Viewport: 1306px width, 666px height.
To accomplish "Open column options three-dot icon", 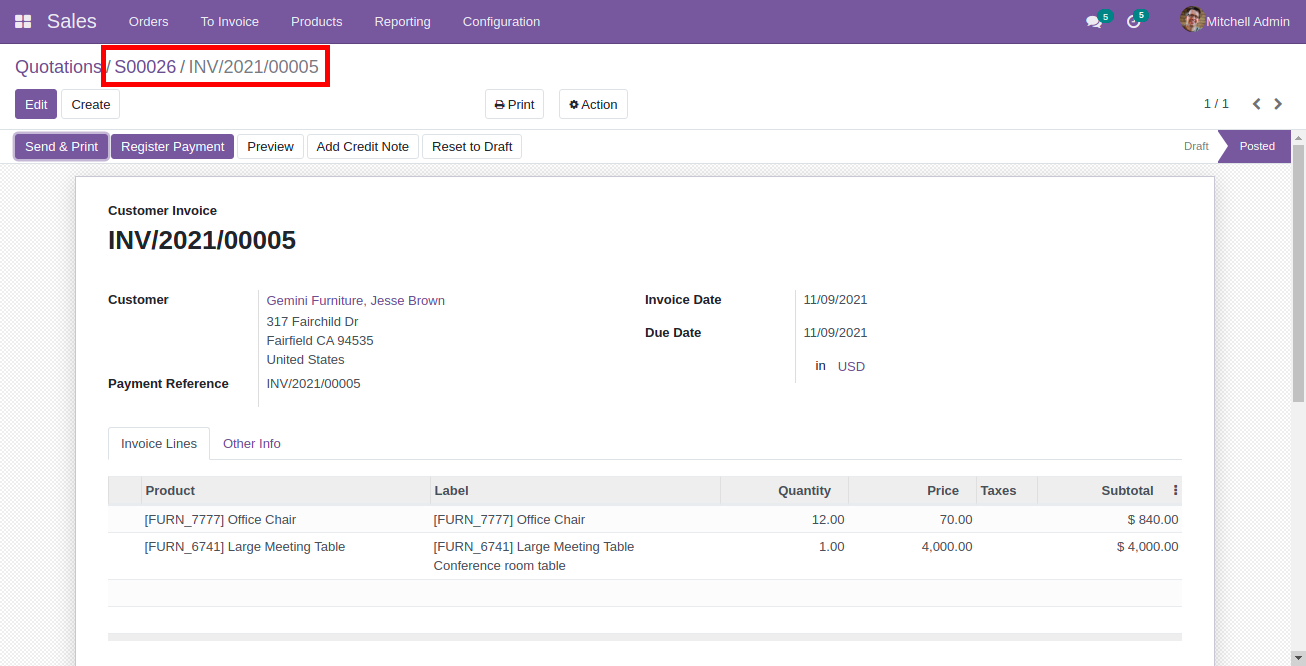I will (1175, 491).
